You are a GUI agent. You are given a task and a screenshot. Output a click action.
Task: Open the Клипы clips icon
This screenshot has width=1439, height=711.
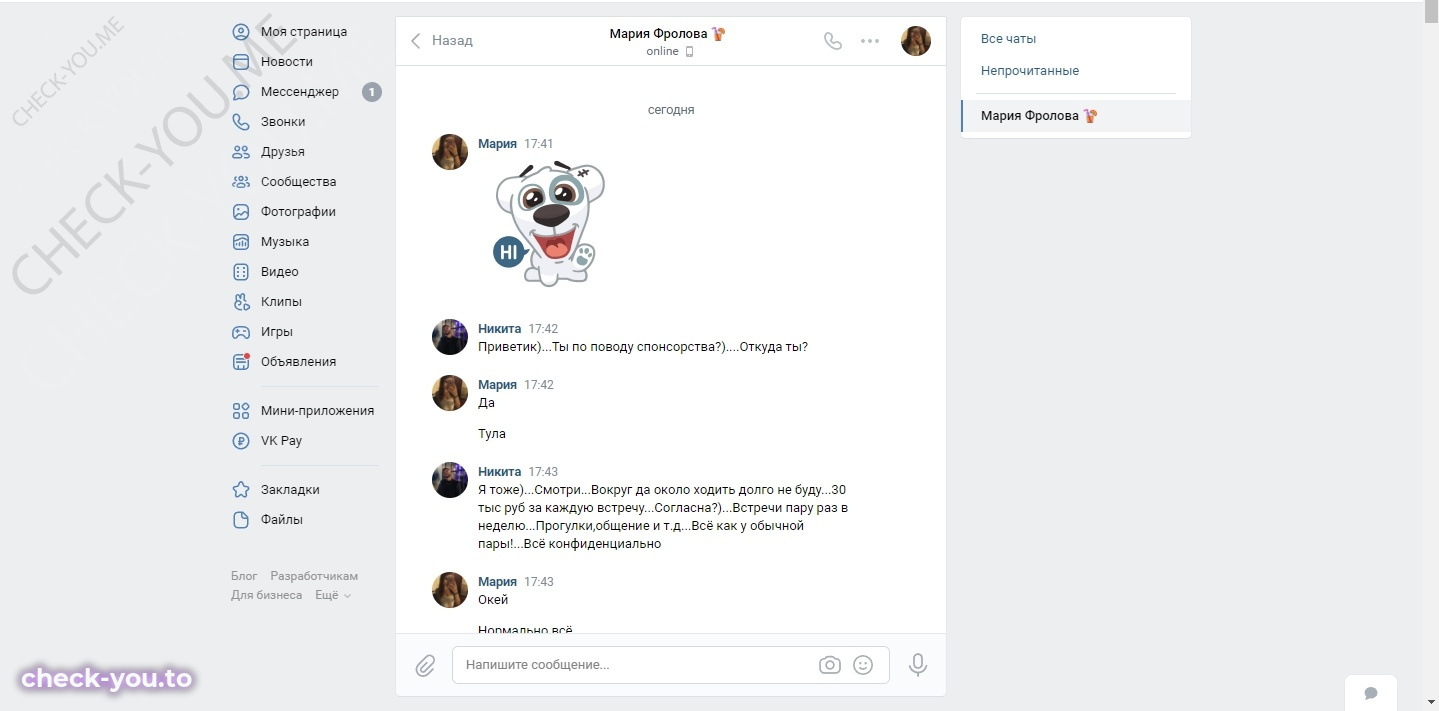tap(241, 302)
